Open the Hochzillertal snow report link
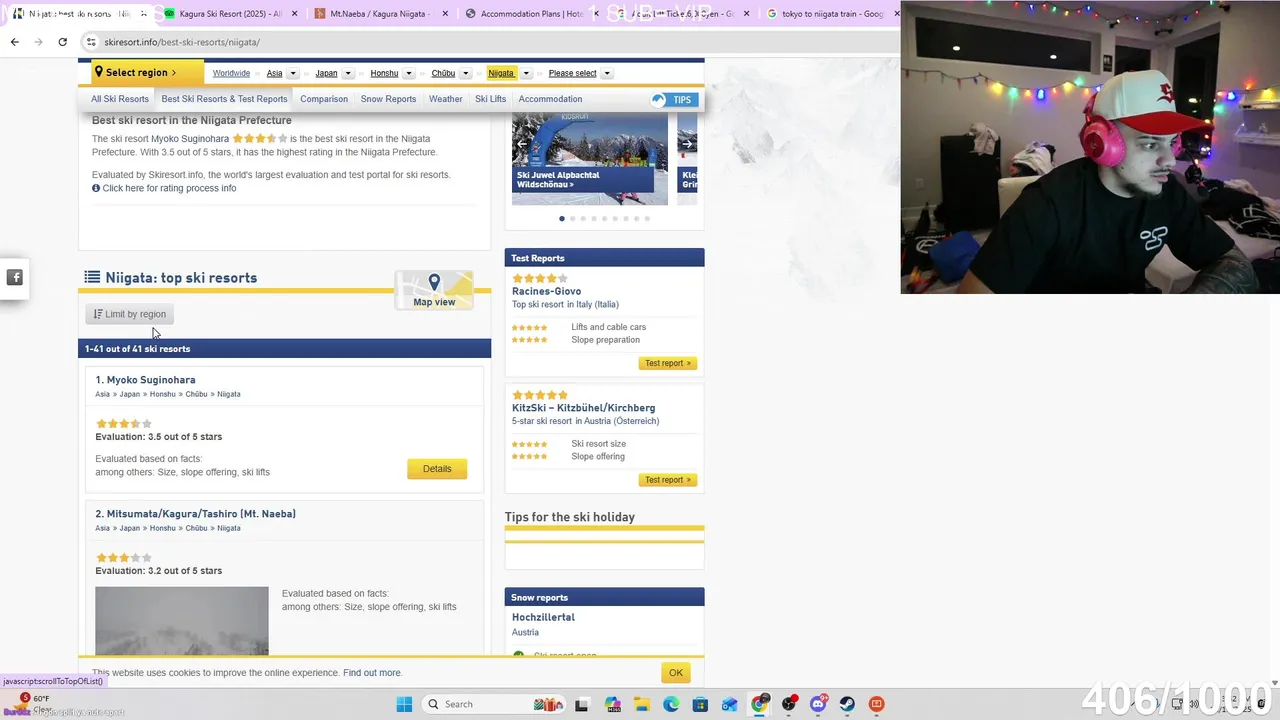 point(543,617)
